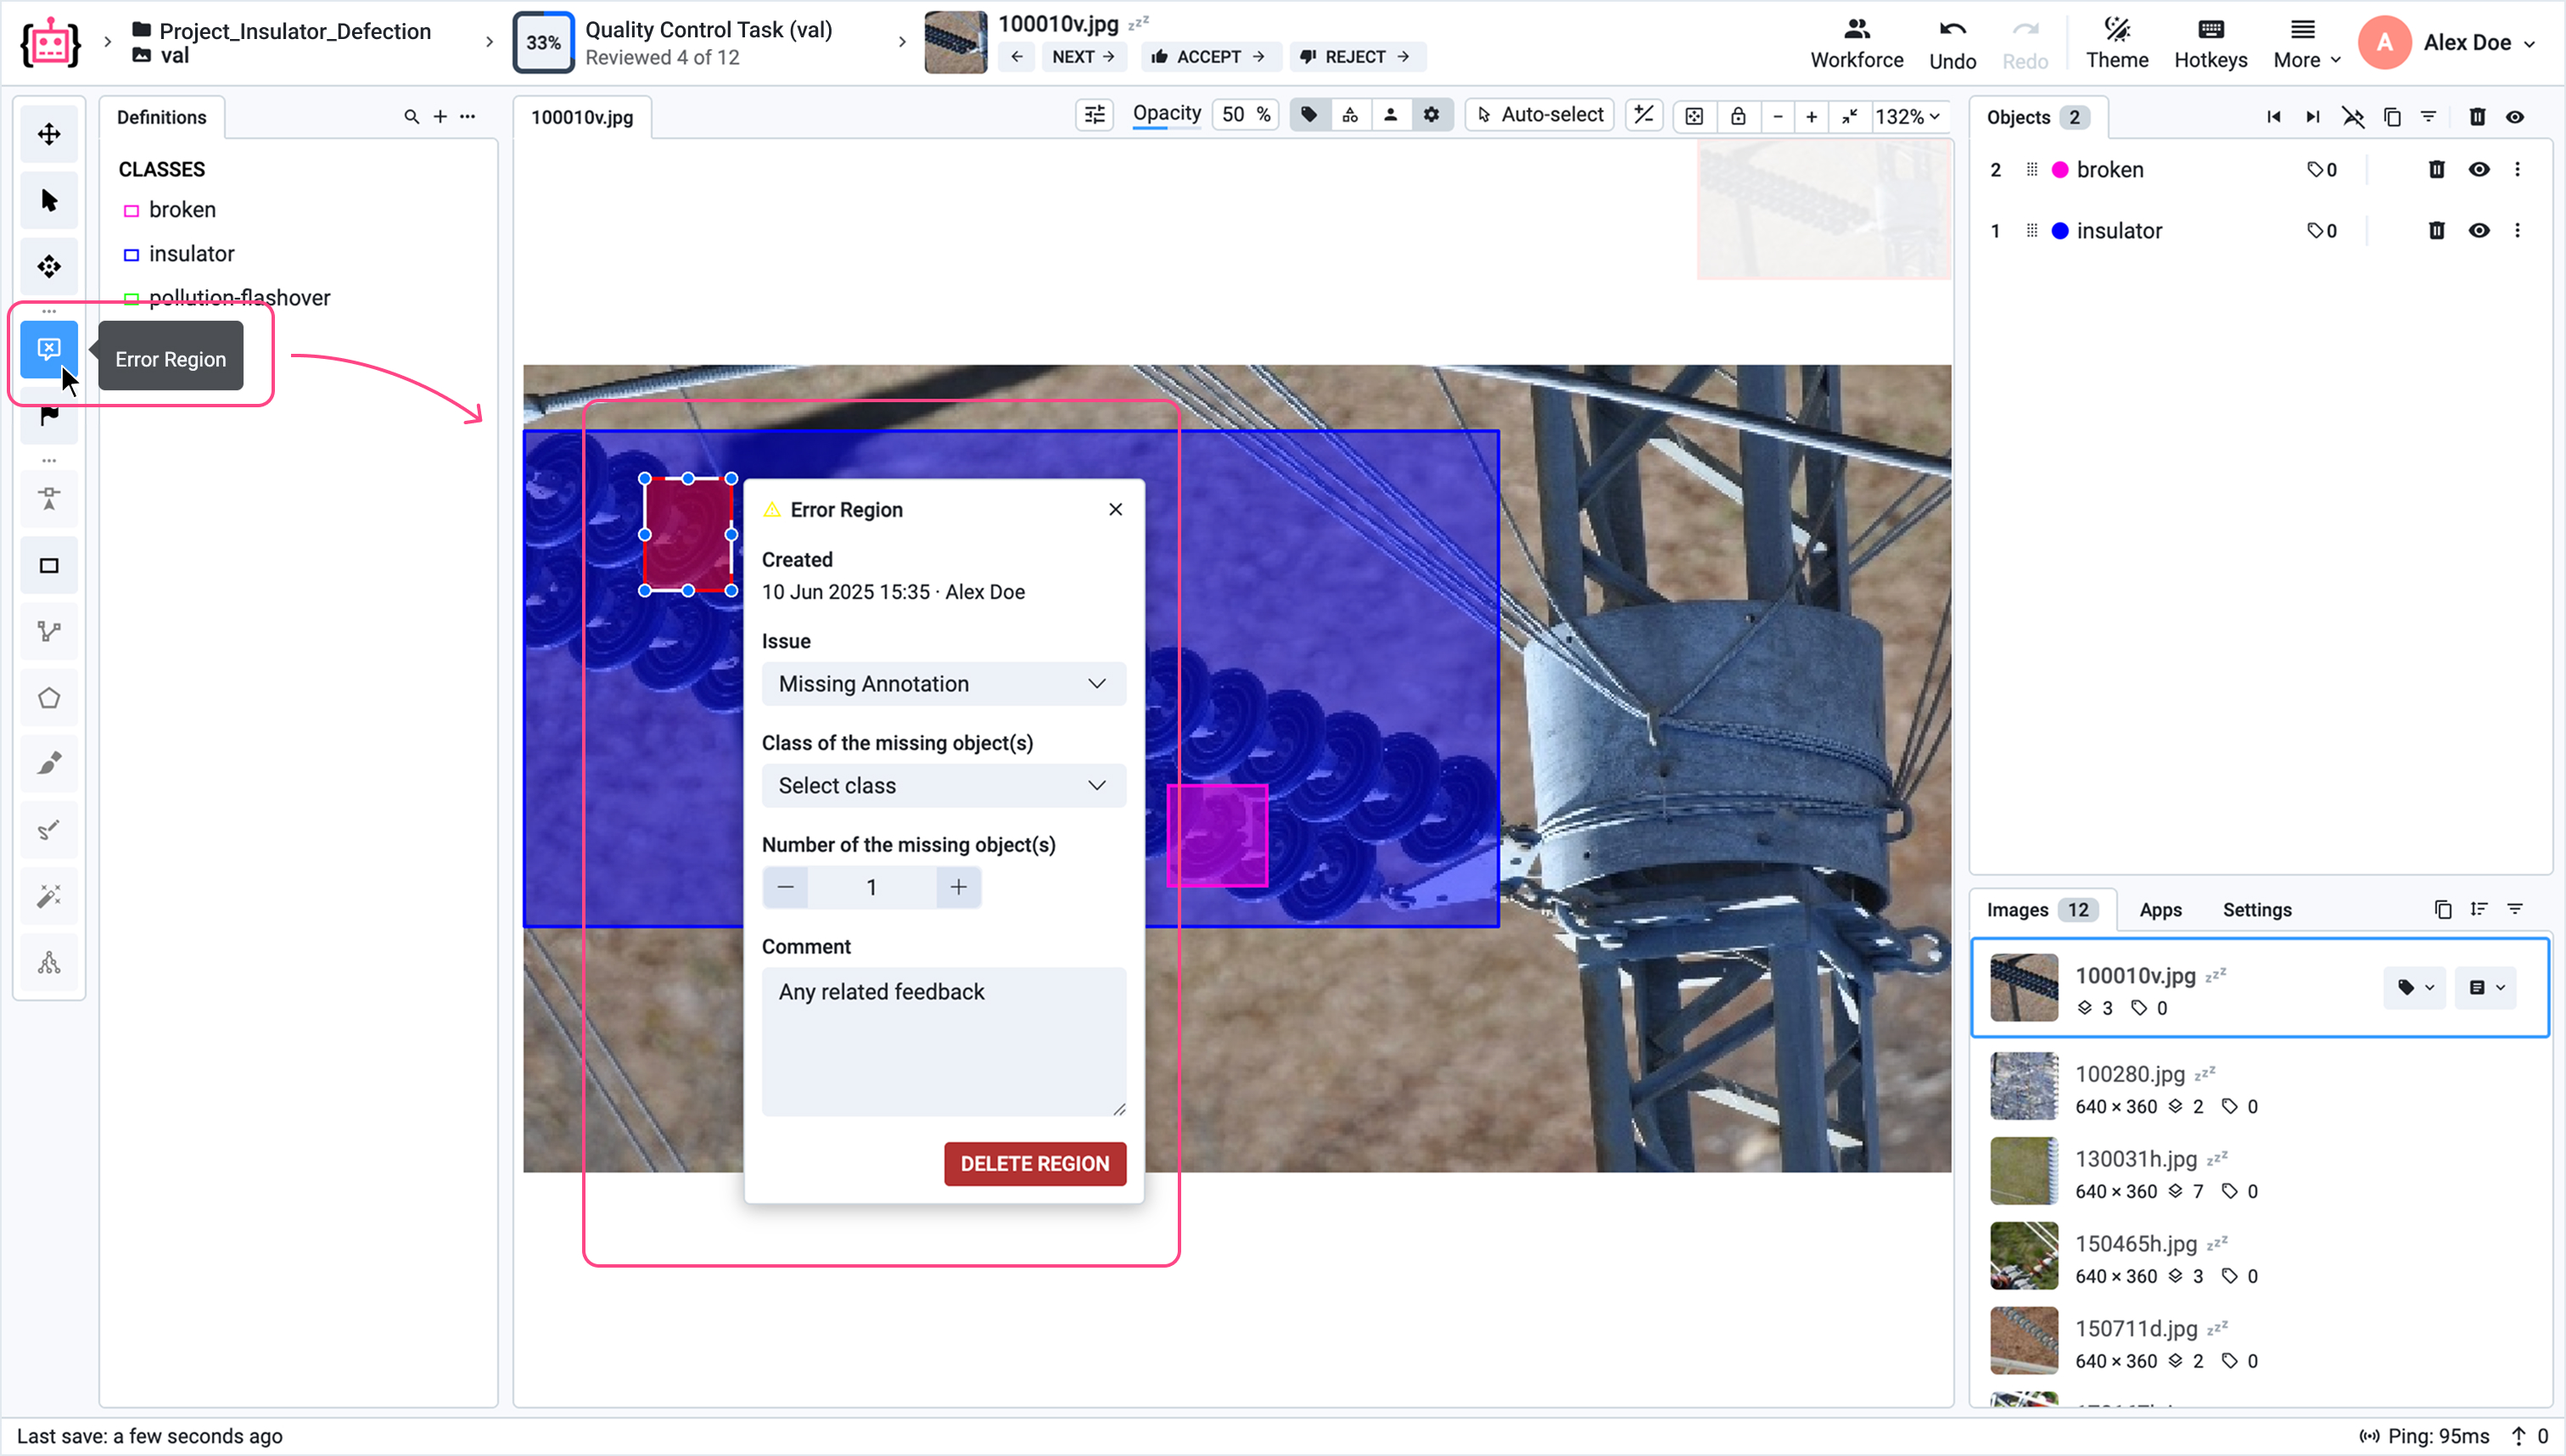This screenshot has height=1456, width=2566.
Task: Click the Undo icon
Action: (x=1952, y=30)
